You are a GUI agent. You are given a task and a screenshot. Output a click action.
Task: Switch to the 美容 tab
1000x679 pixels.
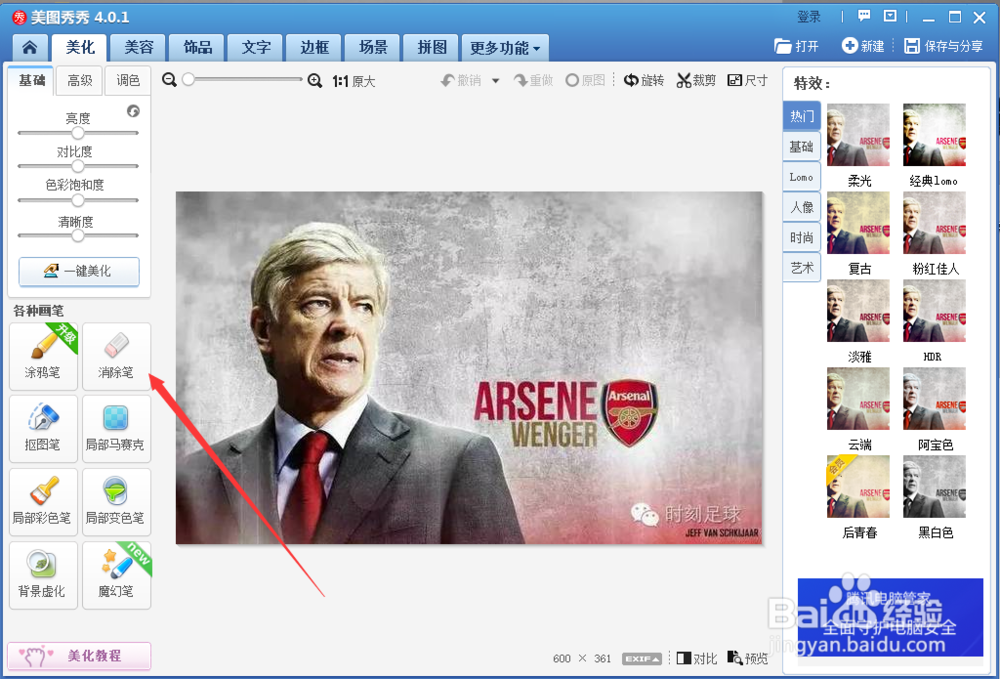[138, 48]
